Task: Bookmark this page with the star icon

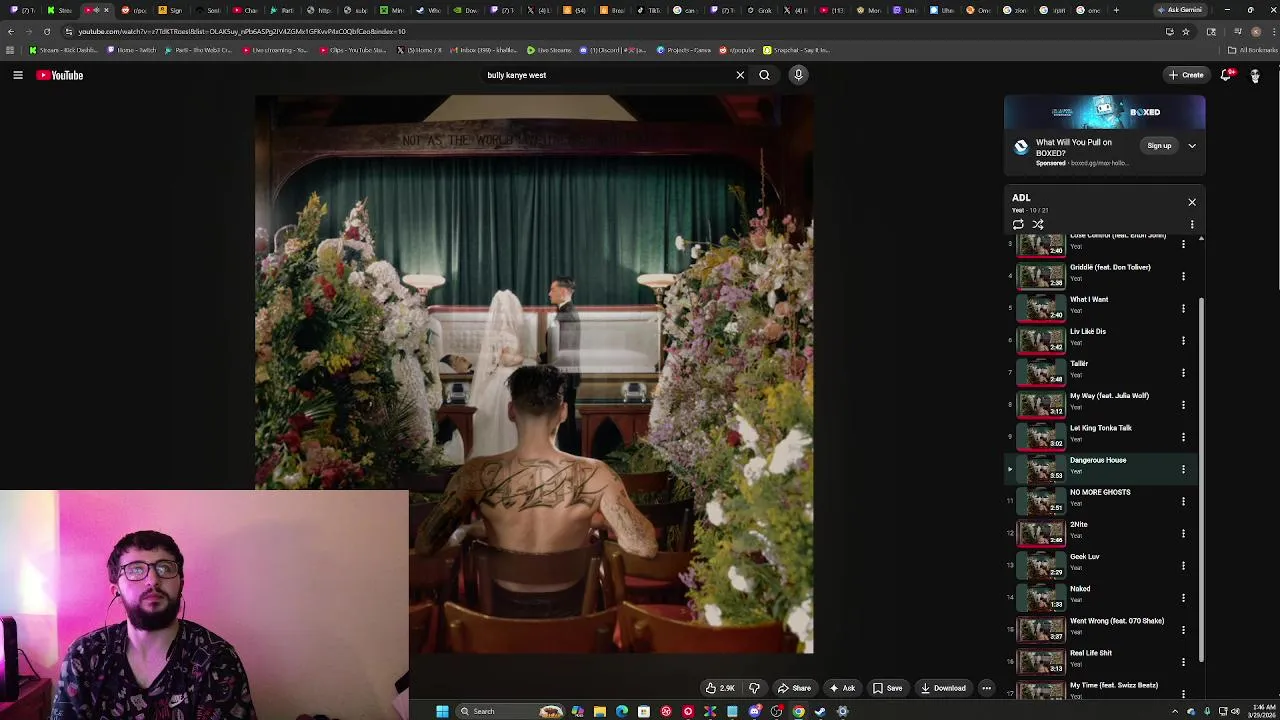Action: coord(1186,31)
